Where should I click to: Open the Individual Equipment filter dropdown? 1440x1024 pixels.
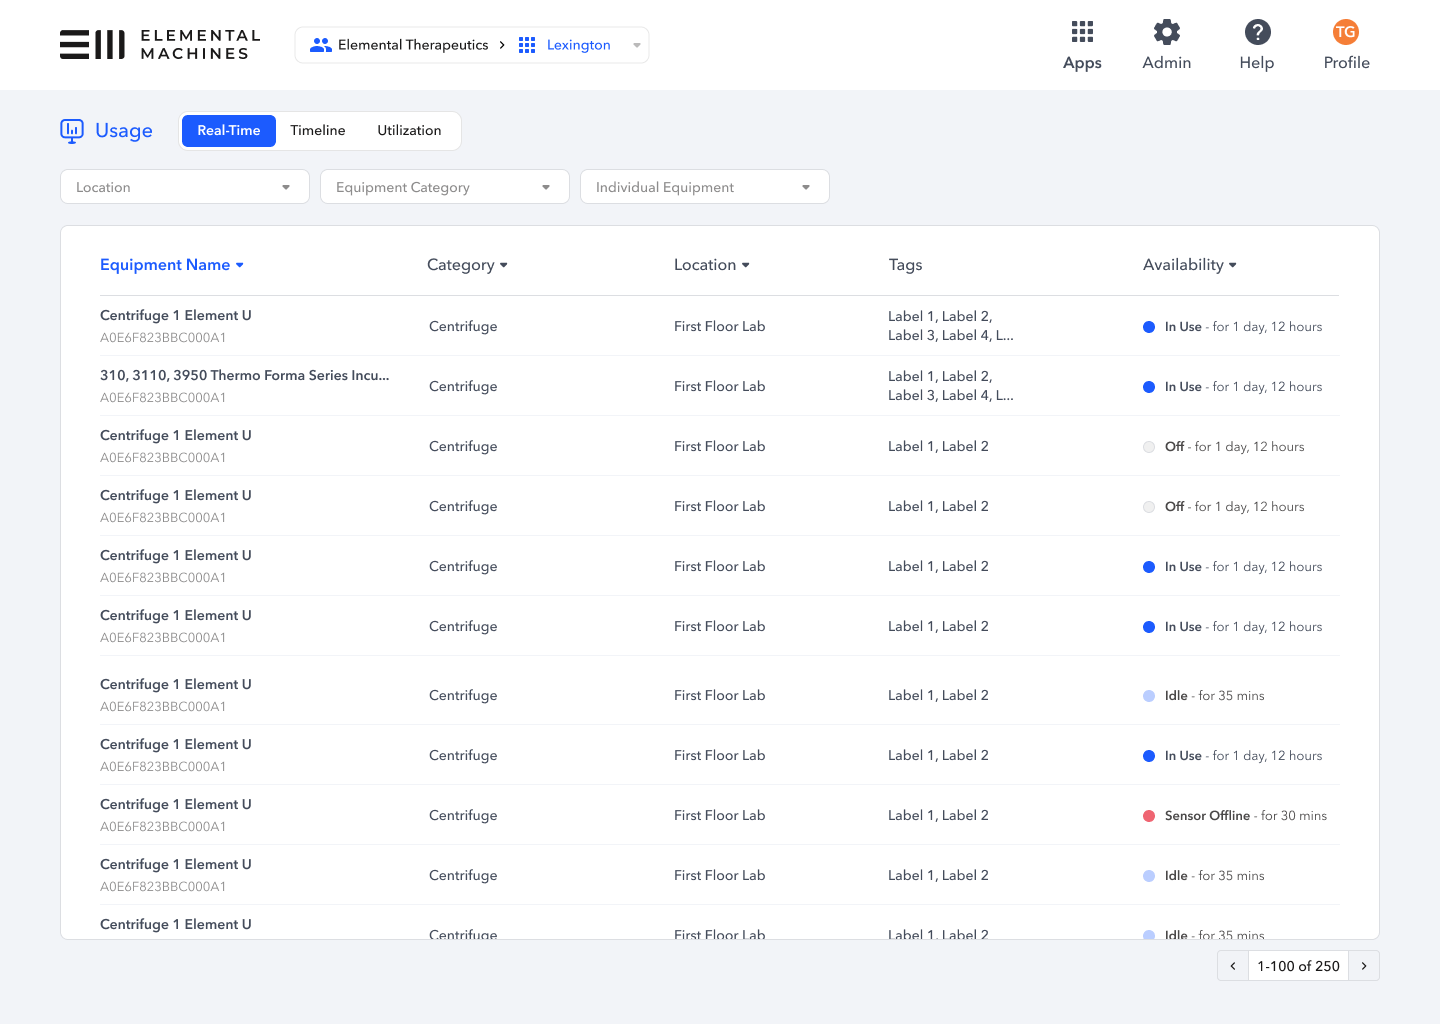(705, 187)
